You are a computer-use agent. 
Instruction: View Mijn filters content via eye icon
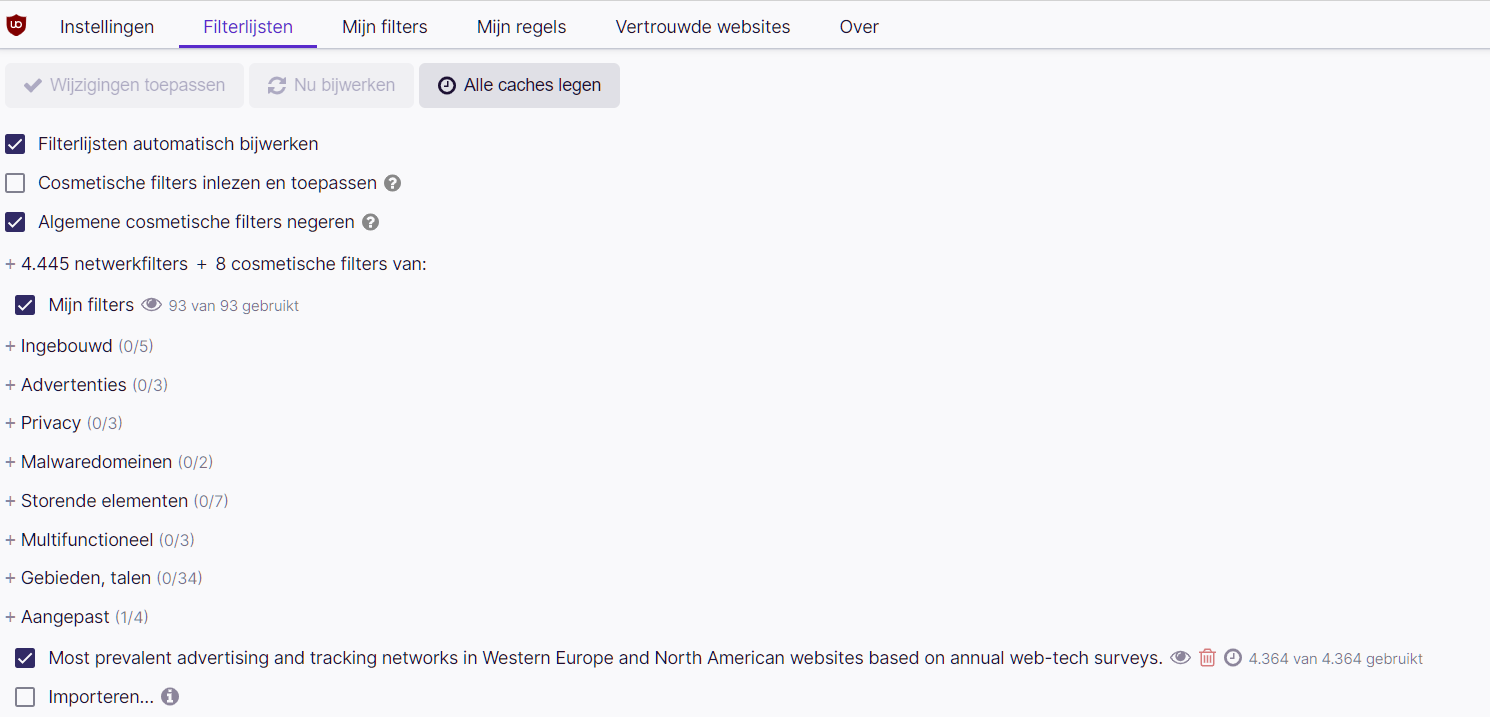(x=151, y=305)
